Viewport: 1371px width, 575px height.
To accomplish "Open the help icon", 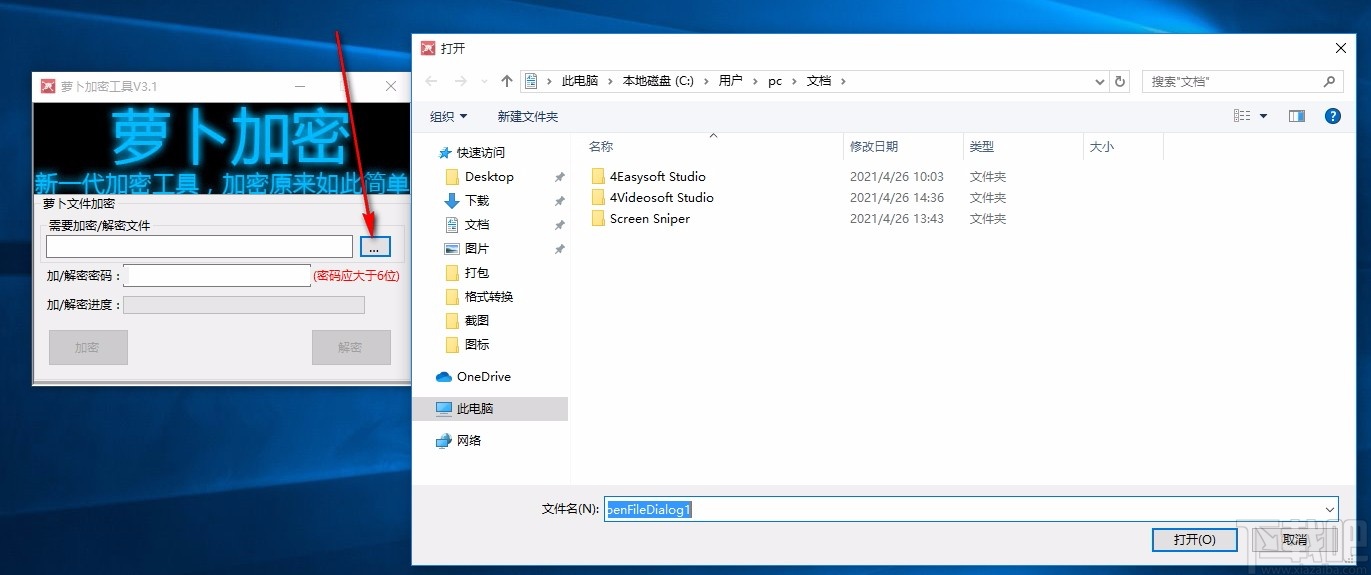I will pos(1332,116).
